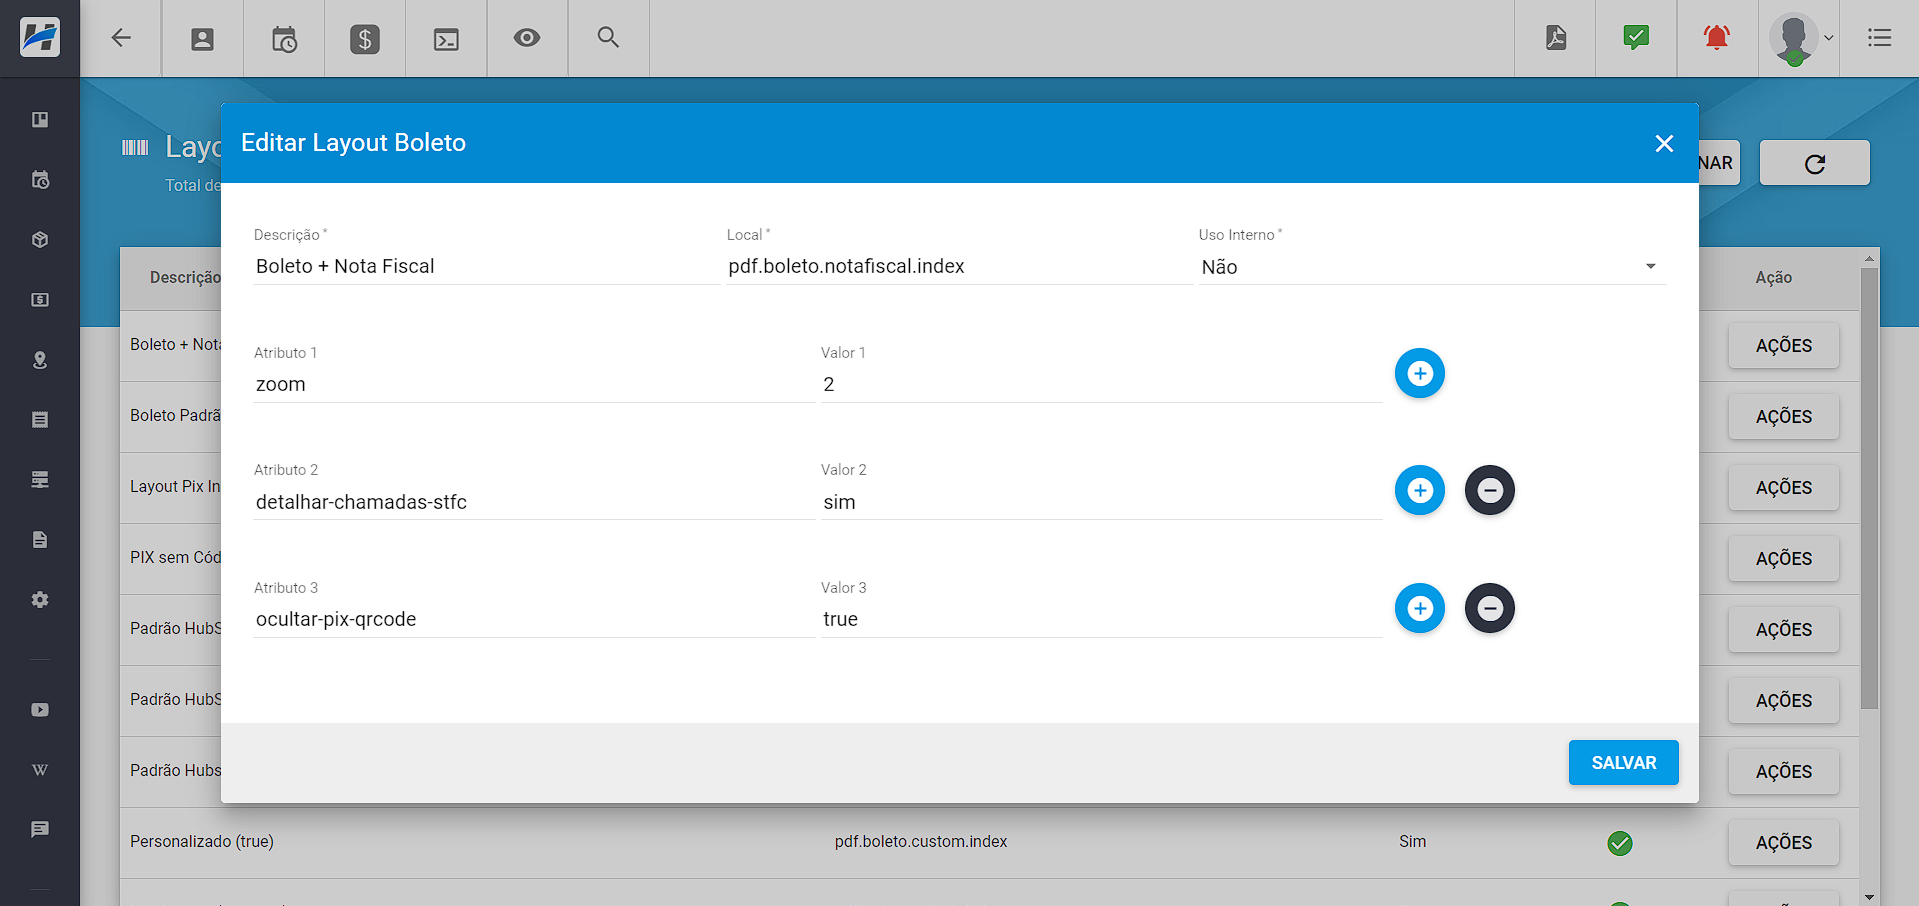Image resolution: width=1919 pixels, height=906 pixels.
Task: Open sidebar calendar schedule icon
Action: 40,180
